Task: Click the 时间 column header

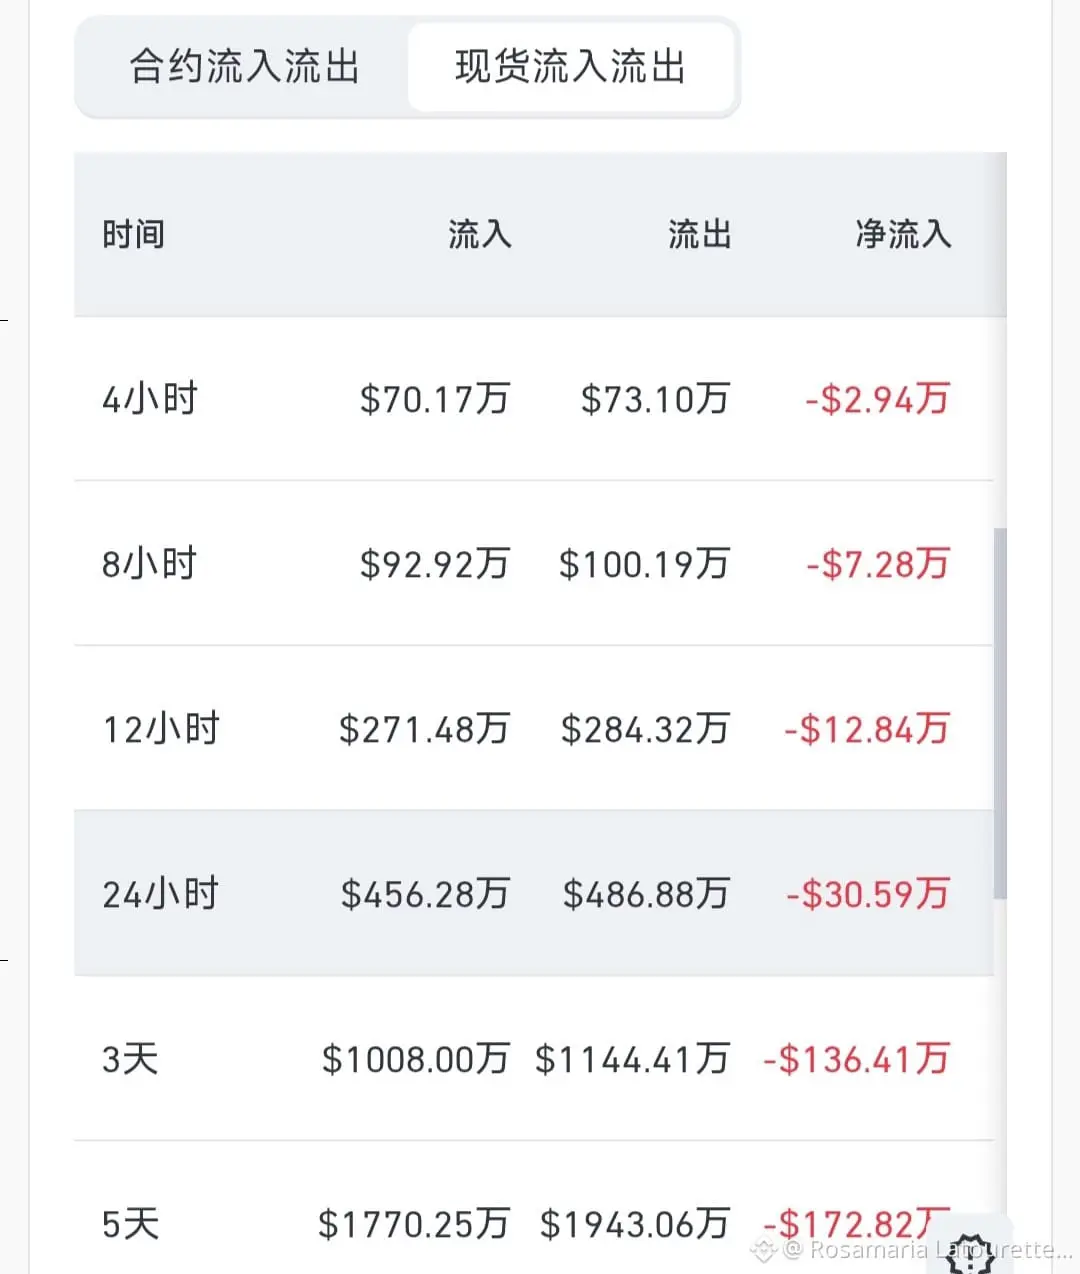Action: pos(133,235)
